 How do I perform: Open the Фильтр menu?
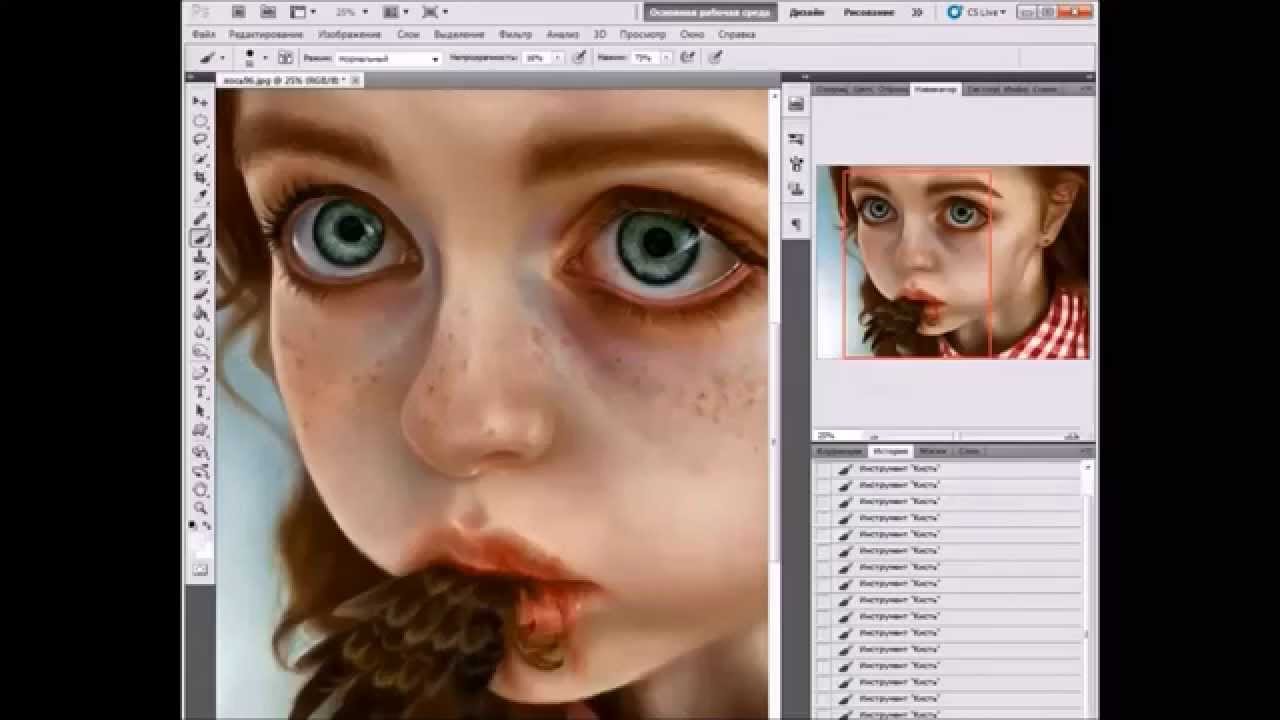click(x=515, y=34)
